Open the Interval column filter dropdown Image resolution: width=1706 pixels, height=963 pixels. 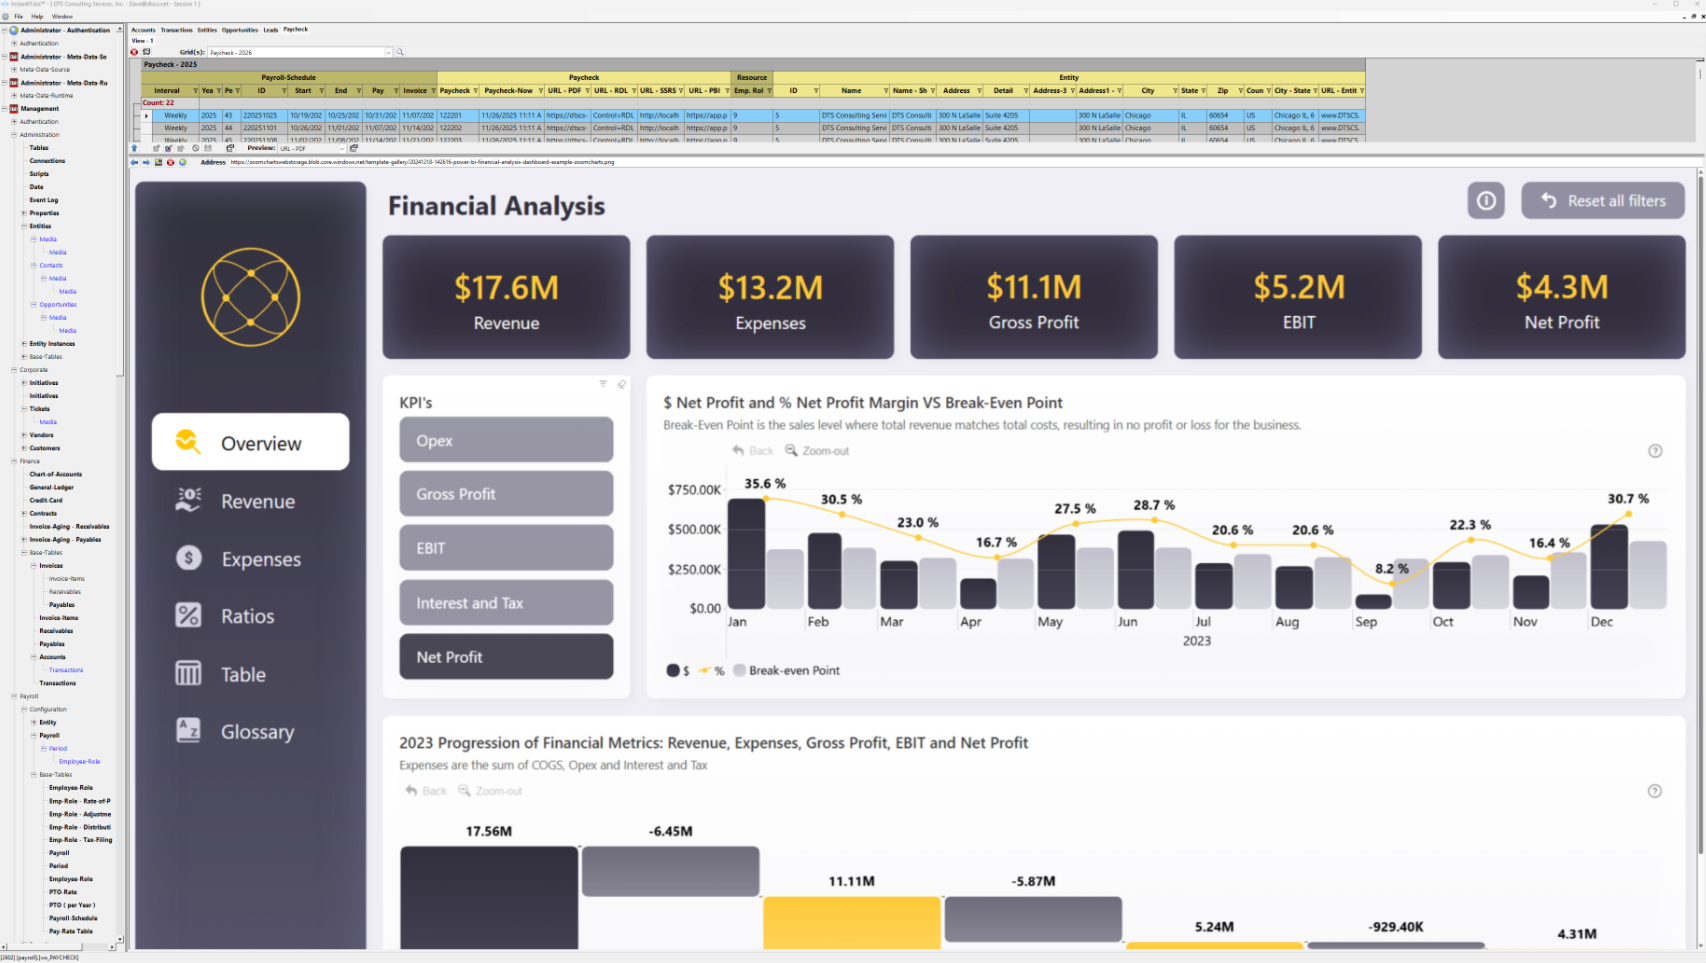(x=195, y=91)
